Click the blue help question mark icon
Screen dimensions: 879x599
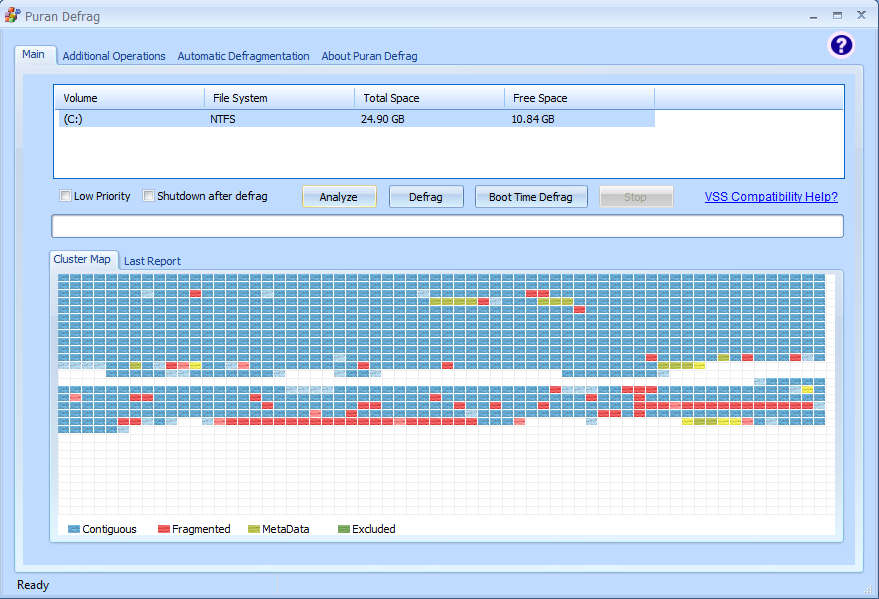841,45
